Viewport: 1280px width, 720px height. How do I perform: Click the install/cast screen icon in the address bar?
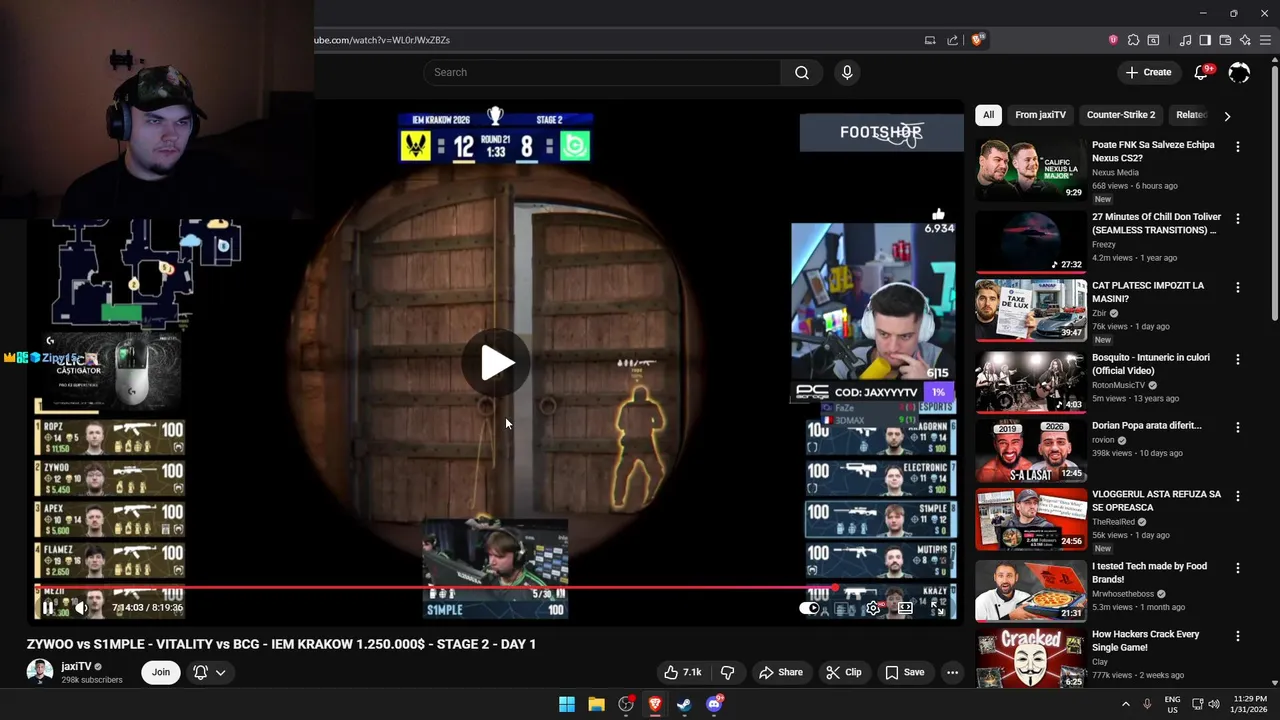click(x=930, y=40)
